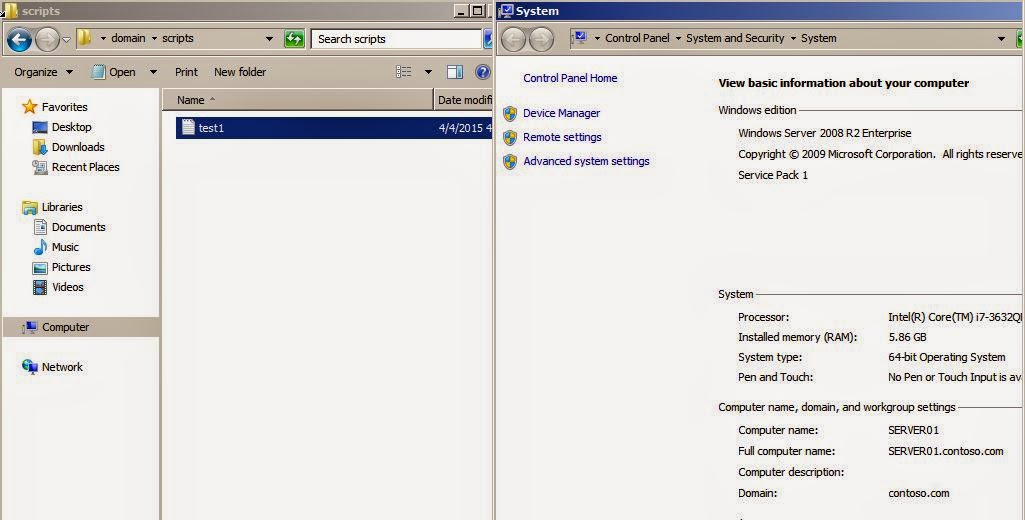Open the Organize menu
Viewport: 1025px width, 520px height.
click(x=43, y=72)
